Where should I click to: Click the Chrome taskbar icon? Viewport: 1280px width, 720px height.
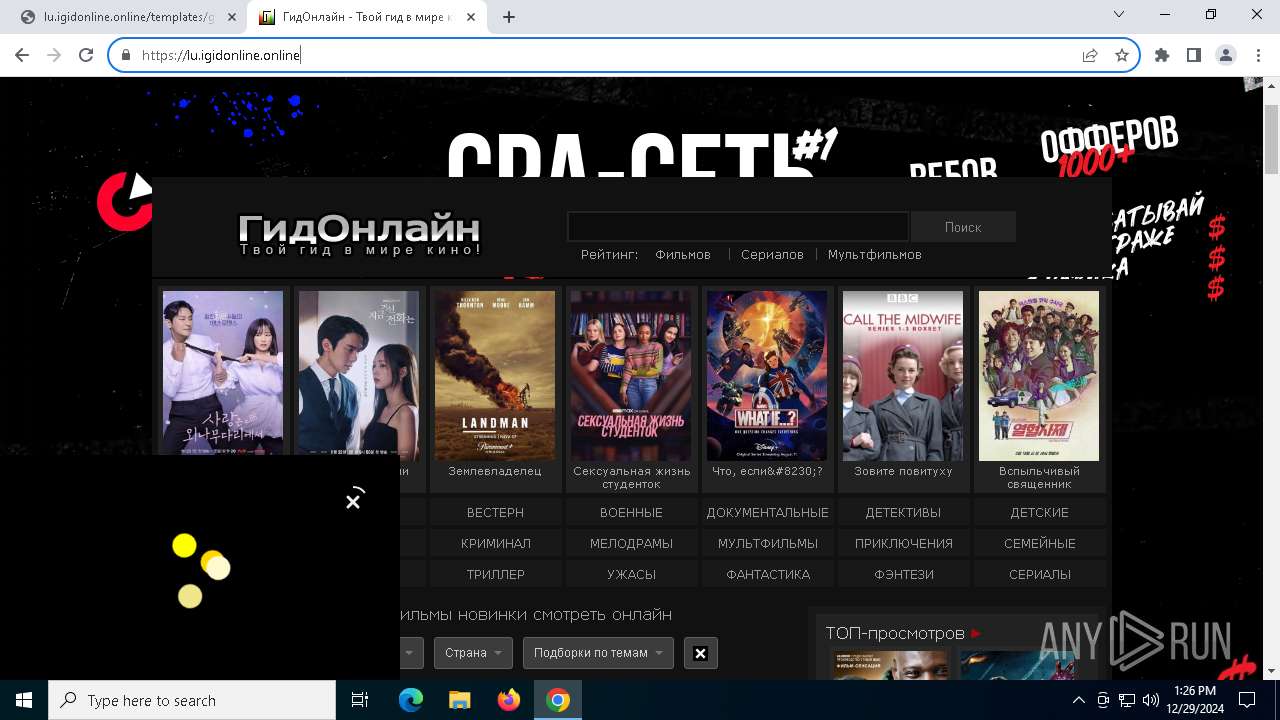pyautogui.click(x=558, y=700)
